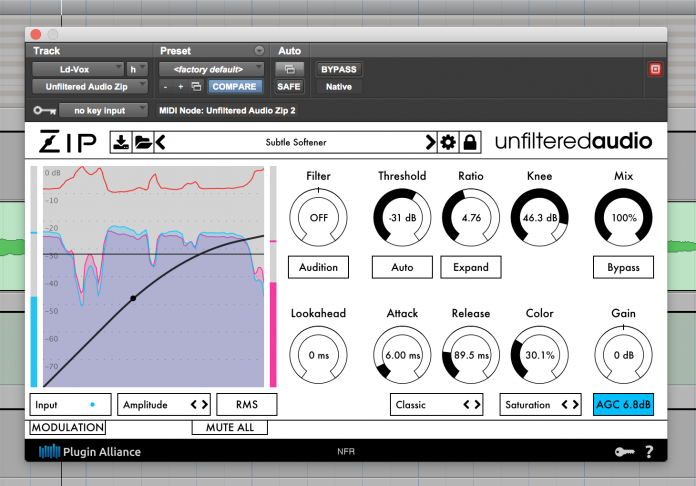Open Saturation color type selector

(x=541, y=404)
